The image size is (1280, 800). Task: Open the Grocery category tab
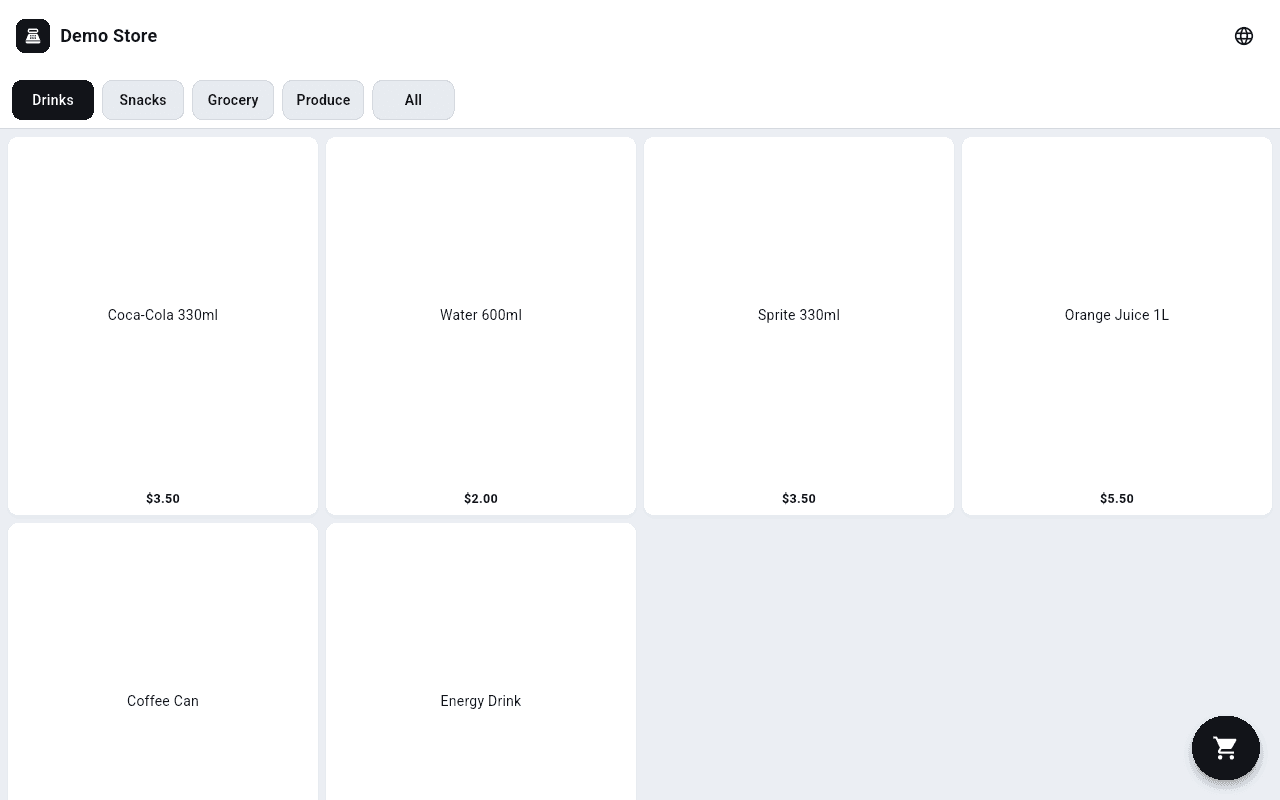233,100
